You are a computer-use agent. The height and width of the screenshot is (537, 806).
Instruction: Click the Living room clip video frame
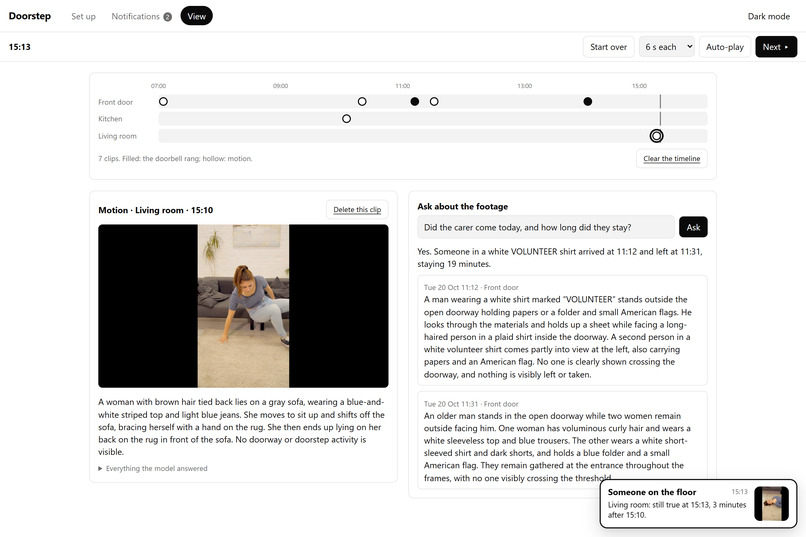coord(243,306)
